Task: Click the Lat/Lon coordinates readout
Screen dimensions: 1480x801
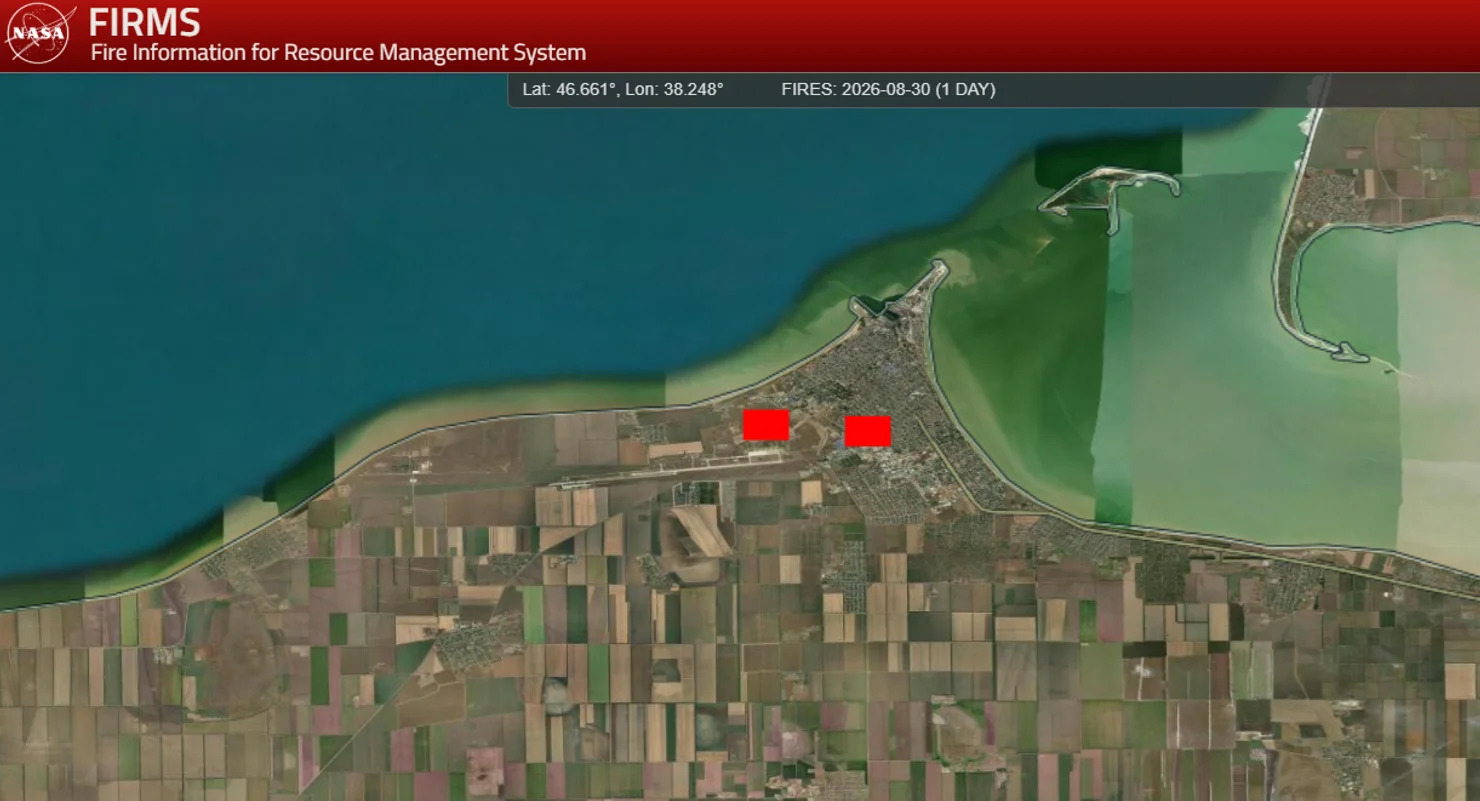Action: pos(622,89)
